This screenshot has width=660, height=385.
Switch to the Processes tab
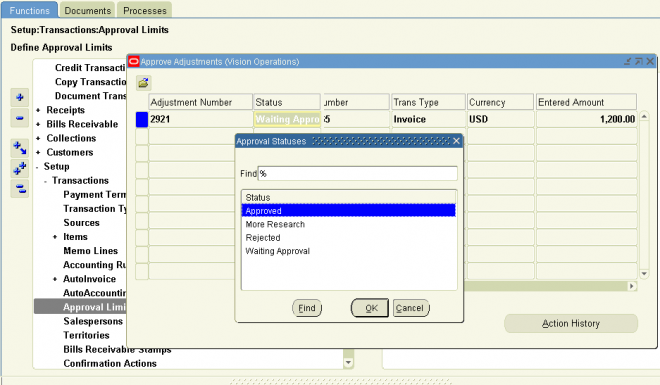(x=144, y=11)
